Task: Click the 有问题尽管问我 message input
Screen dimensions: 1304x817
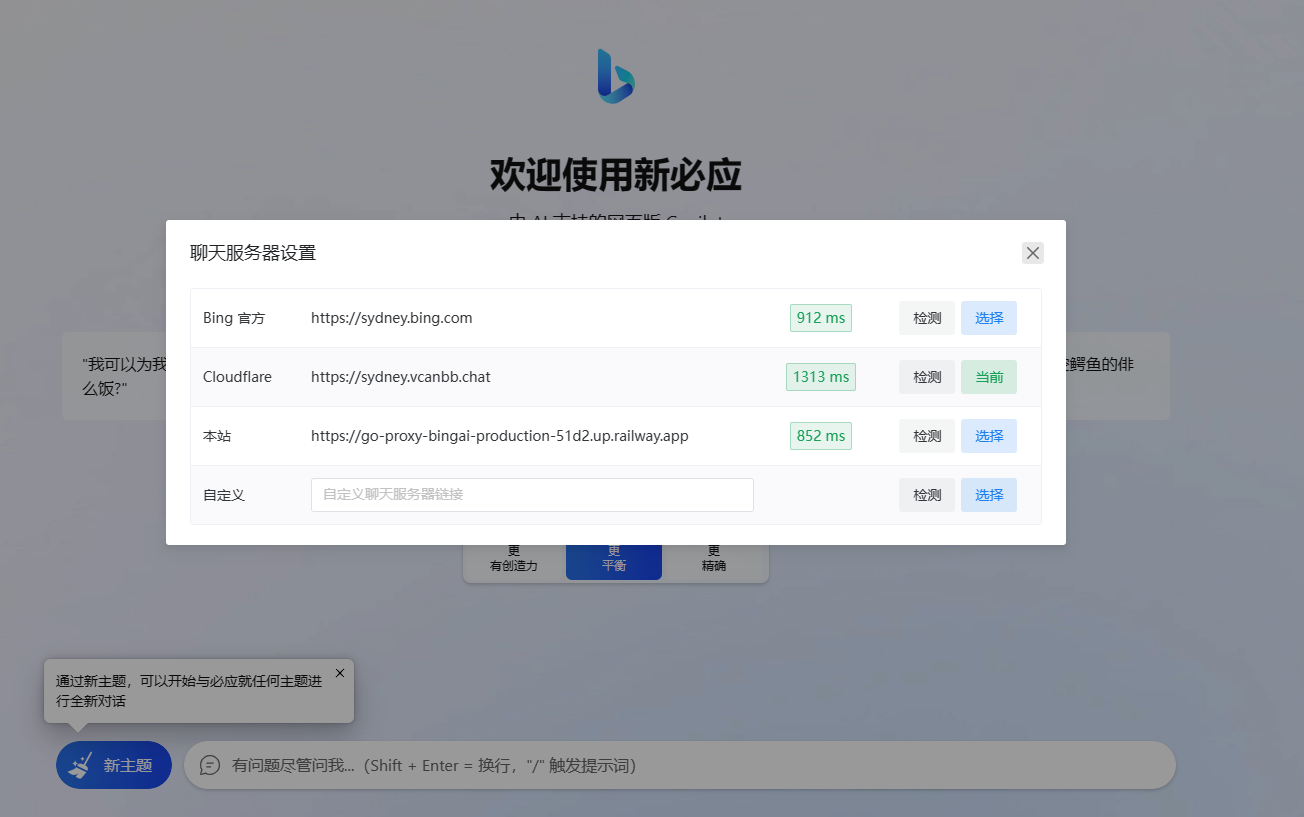Action: click(x=680, y=765)
